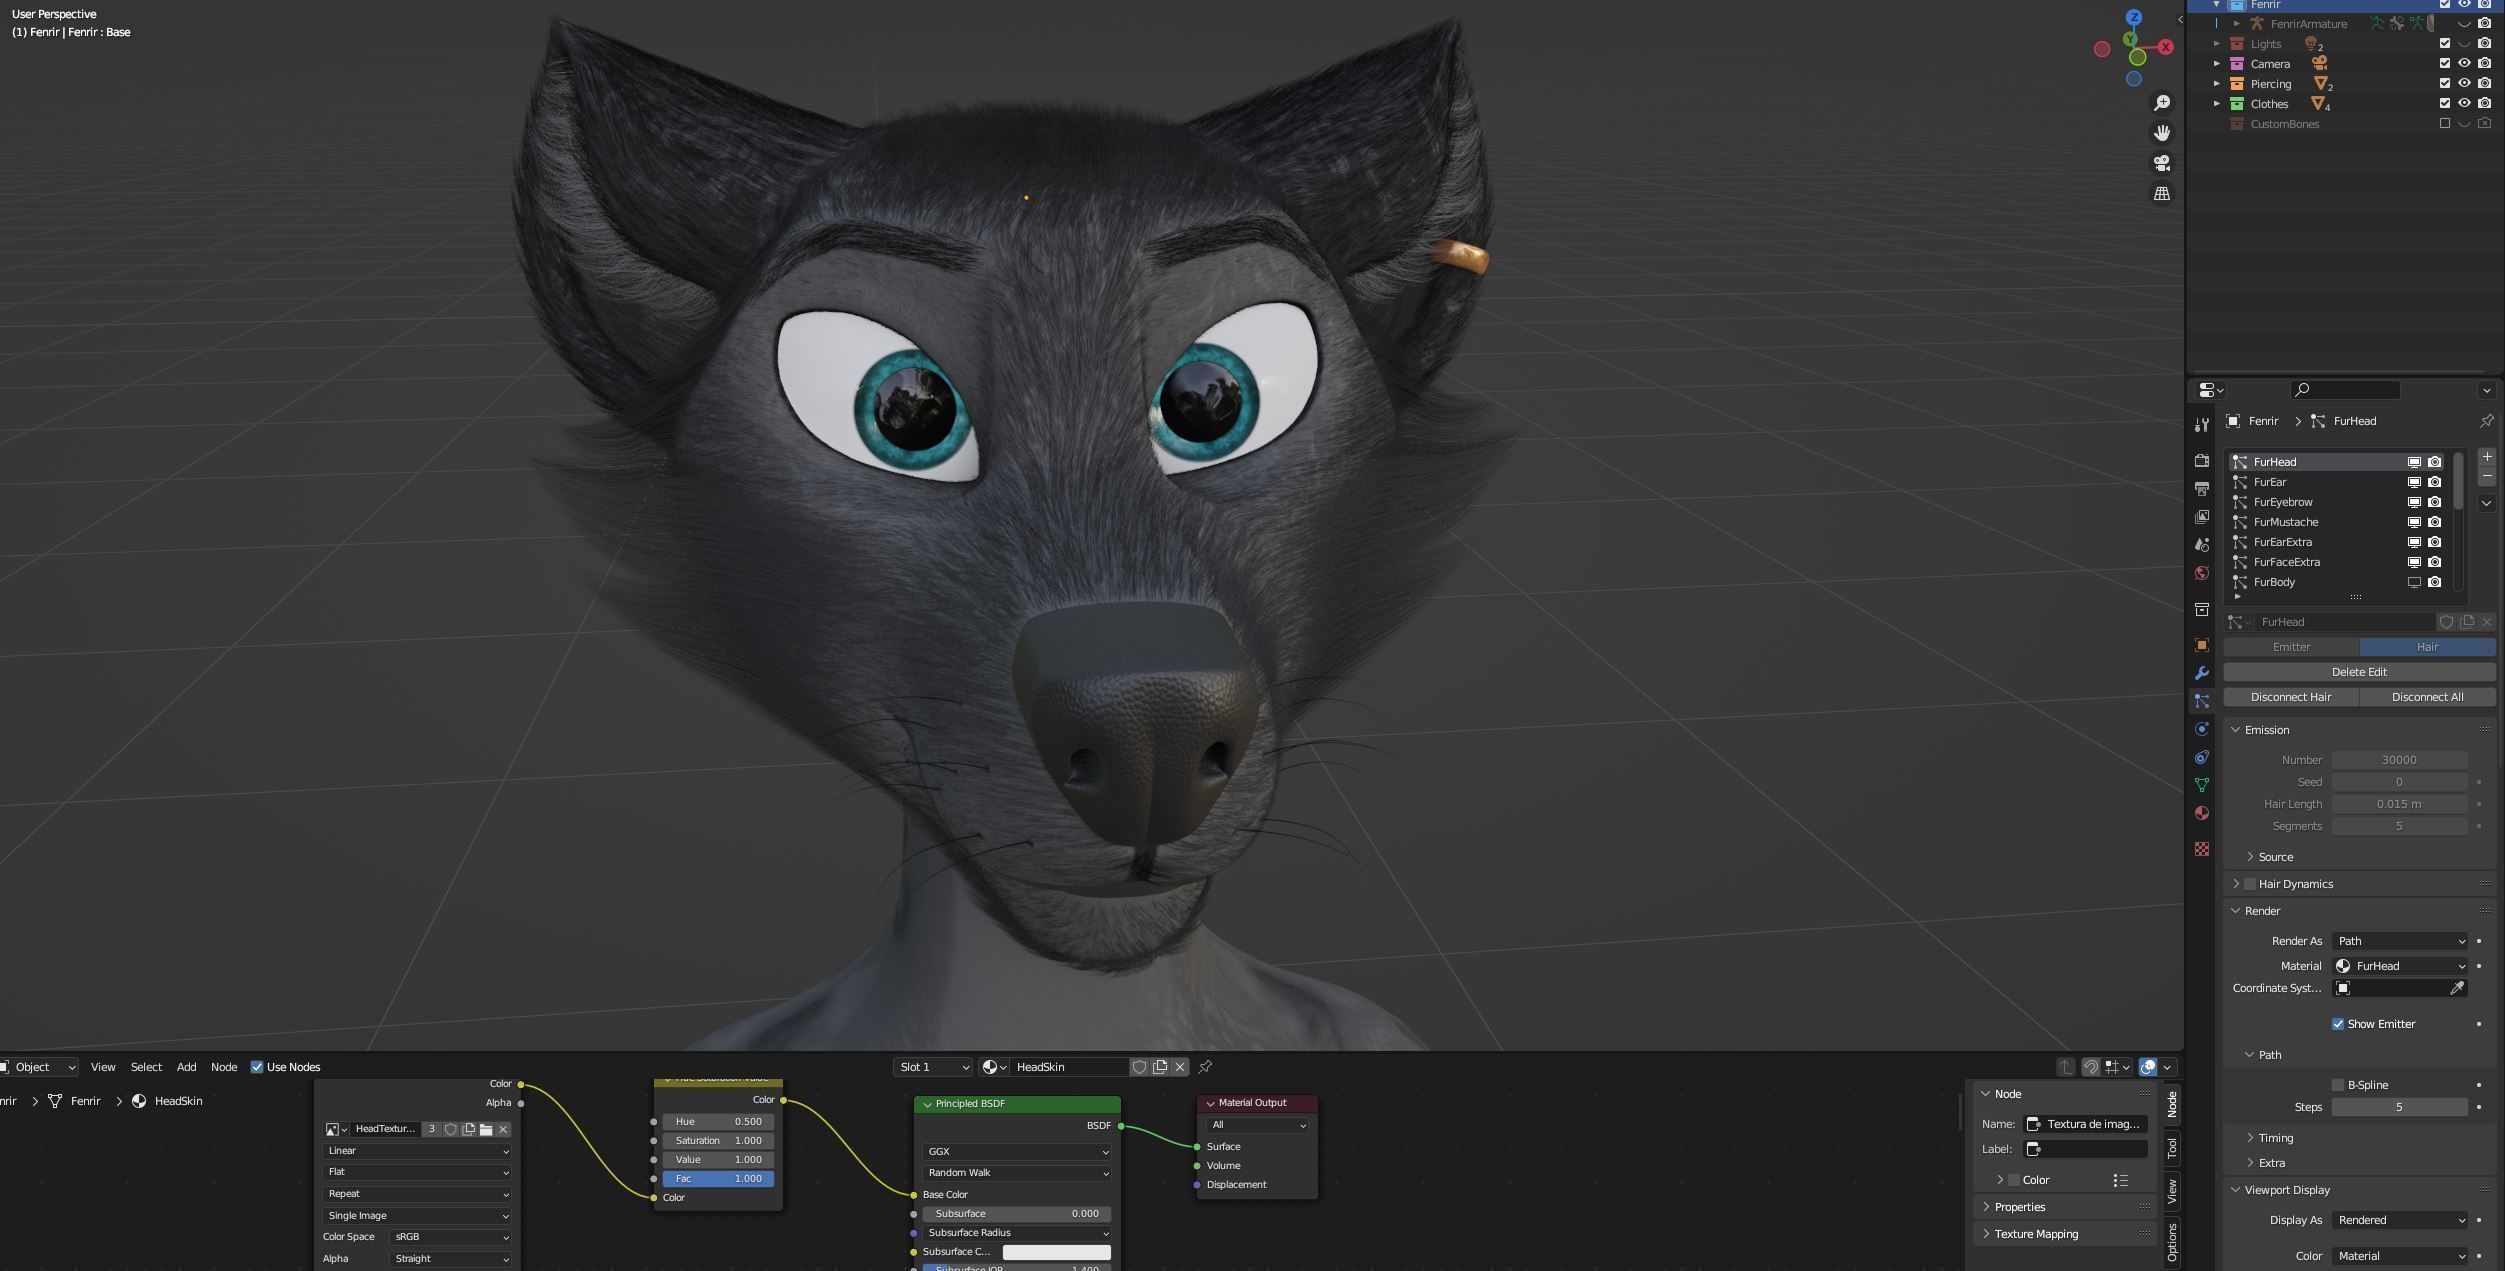
Task: Open image file for HeadTexture node
Action: 486,1129
